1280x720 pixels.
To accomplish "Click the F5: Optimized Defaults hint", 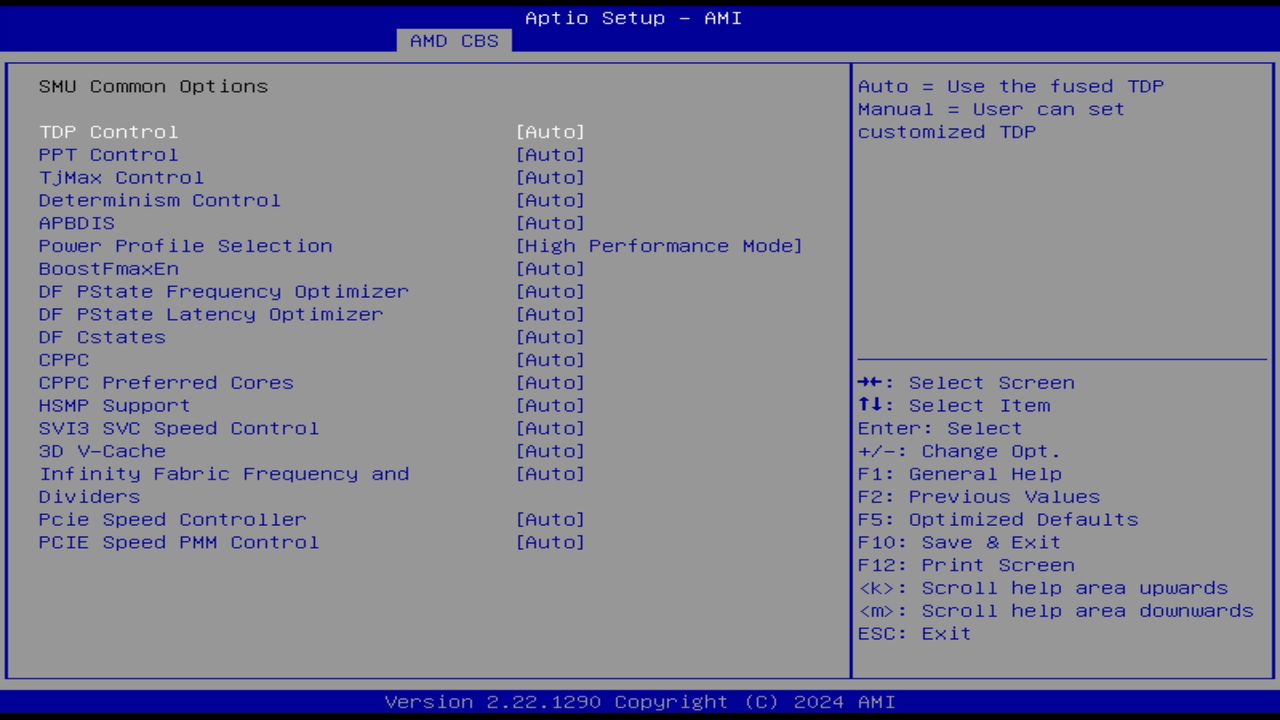I will click(x=998, y=520).
